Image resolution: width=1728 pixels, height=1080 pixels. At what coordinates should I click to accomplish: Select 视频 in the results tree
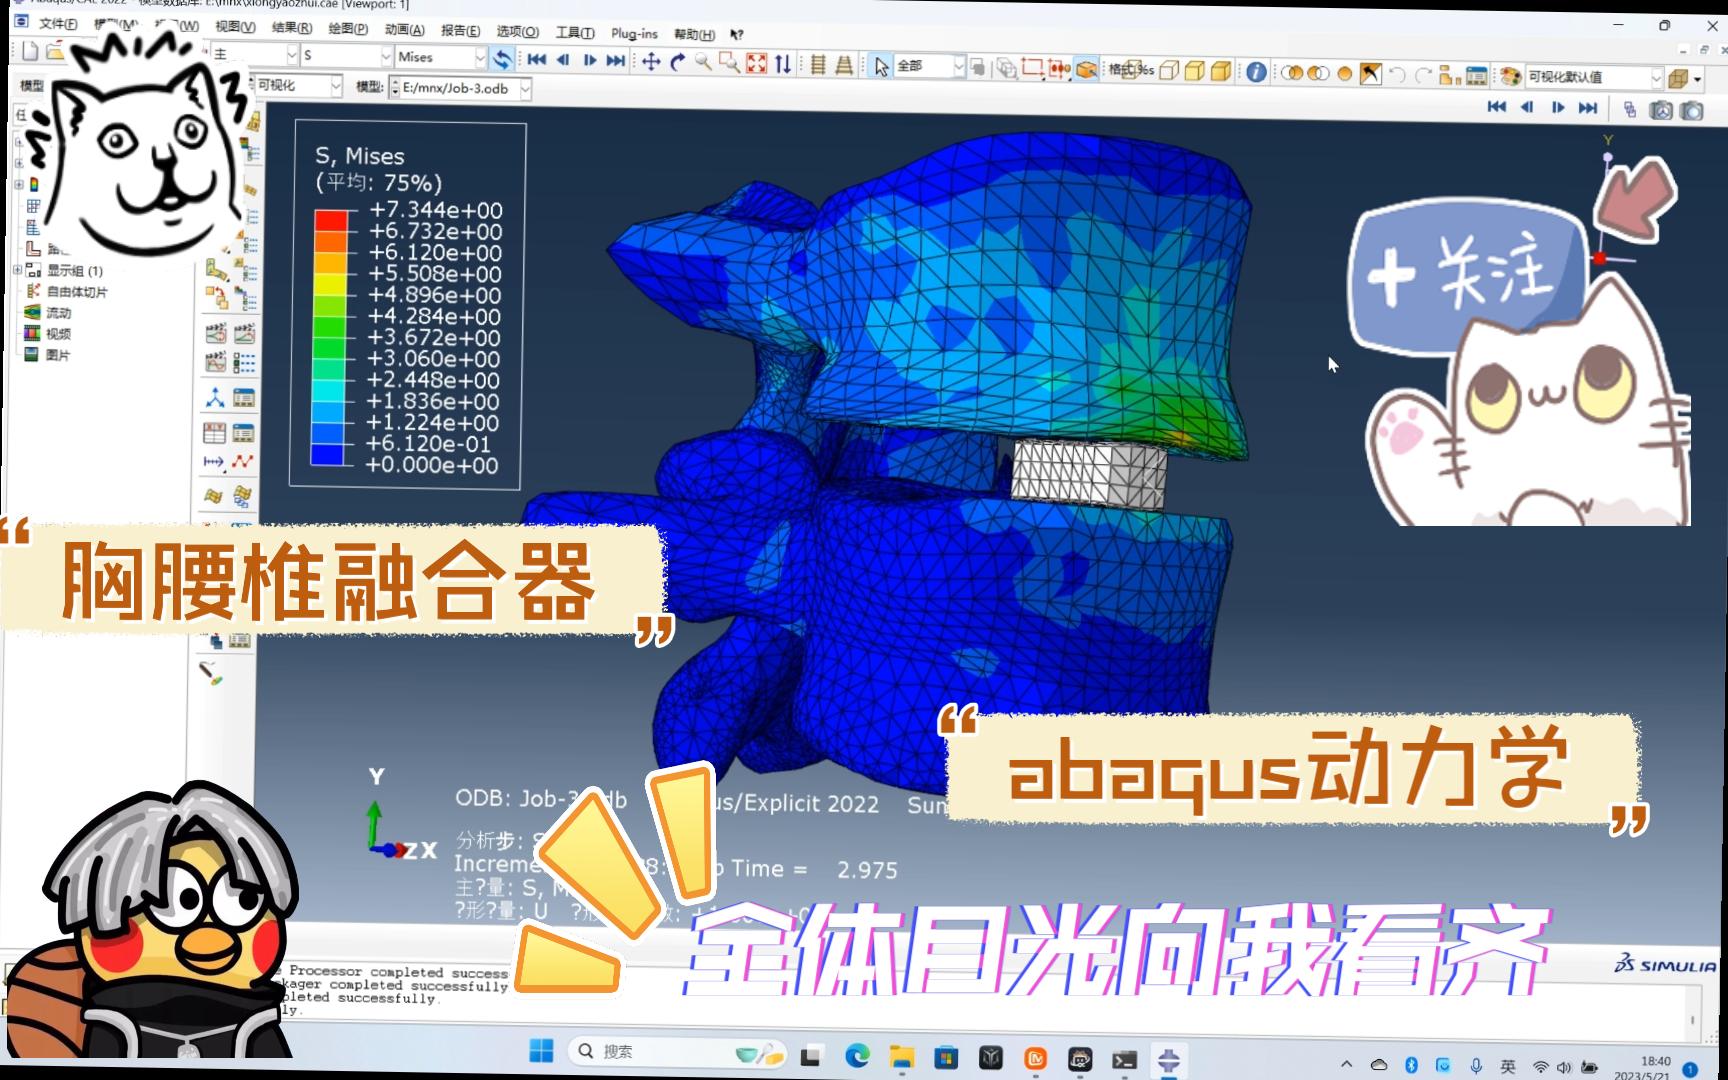58,334
